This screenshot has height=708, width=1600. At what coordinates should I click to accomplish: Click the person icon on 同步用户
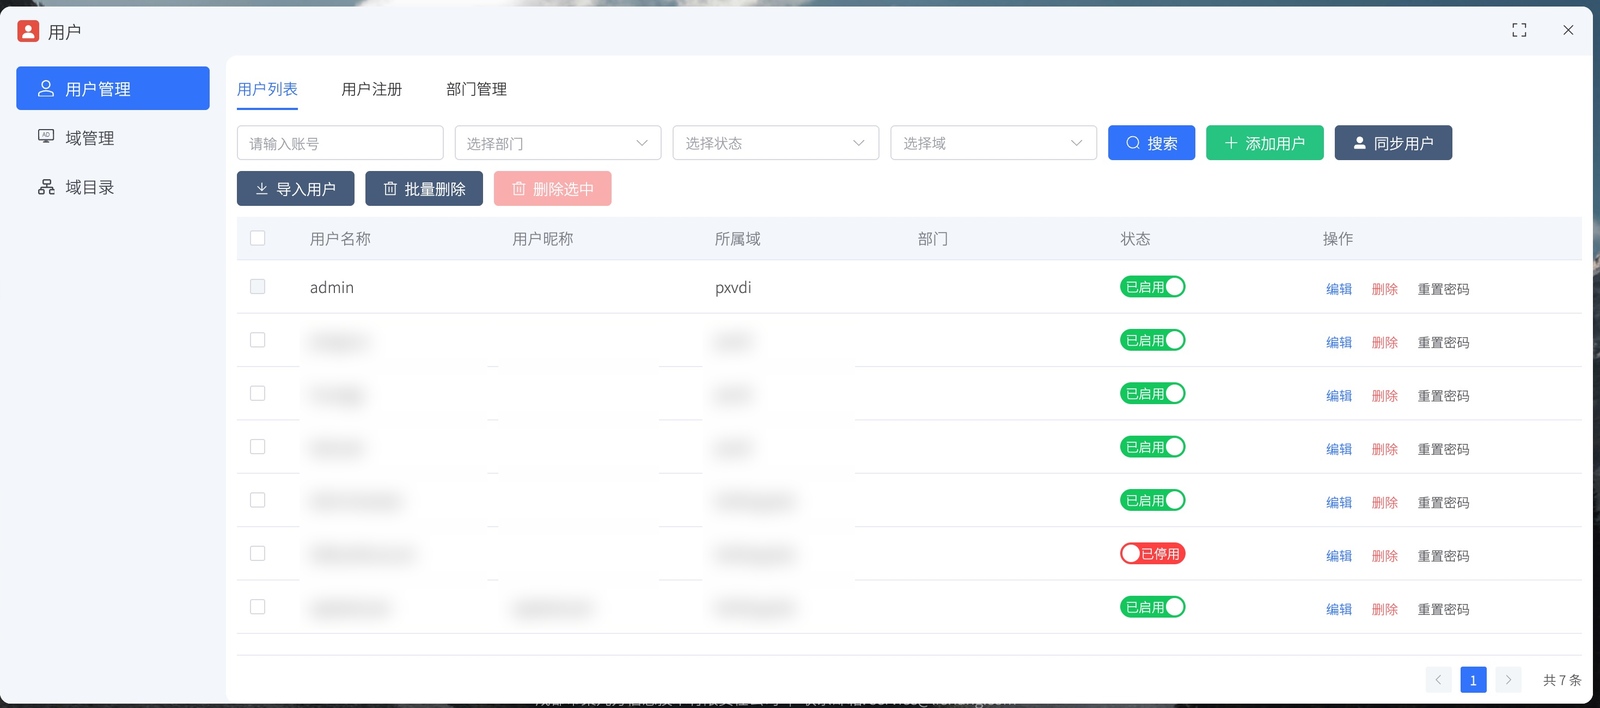[x=1359, y=143]
